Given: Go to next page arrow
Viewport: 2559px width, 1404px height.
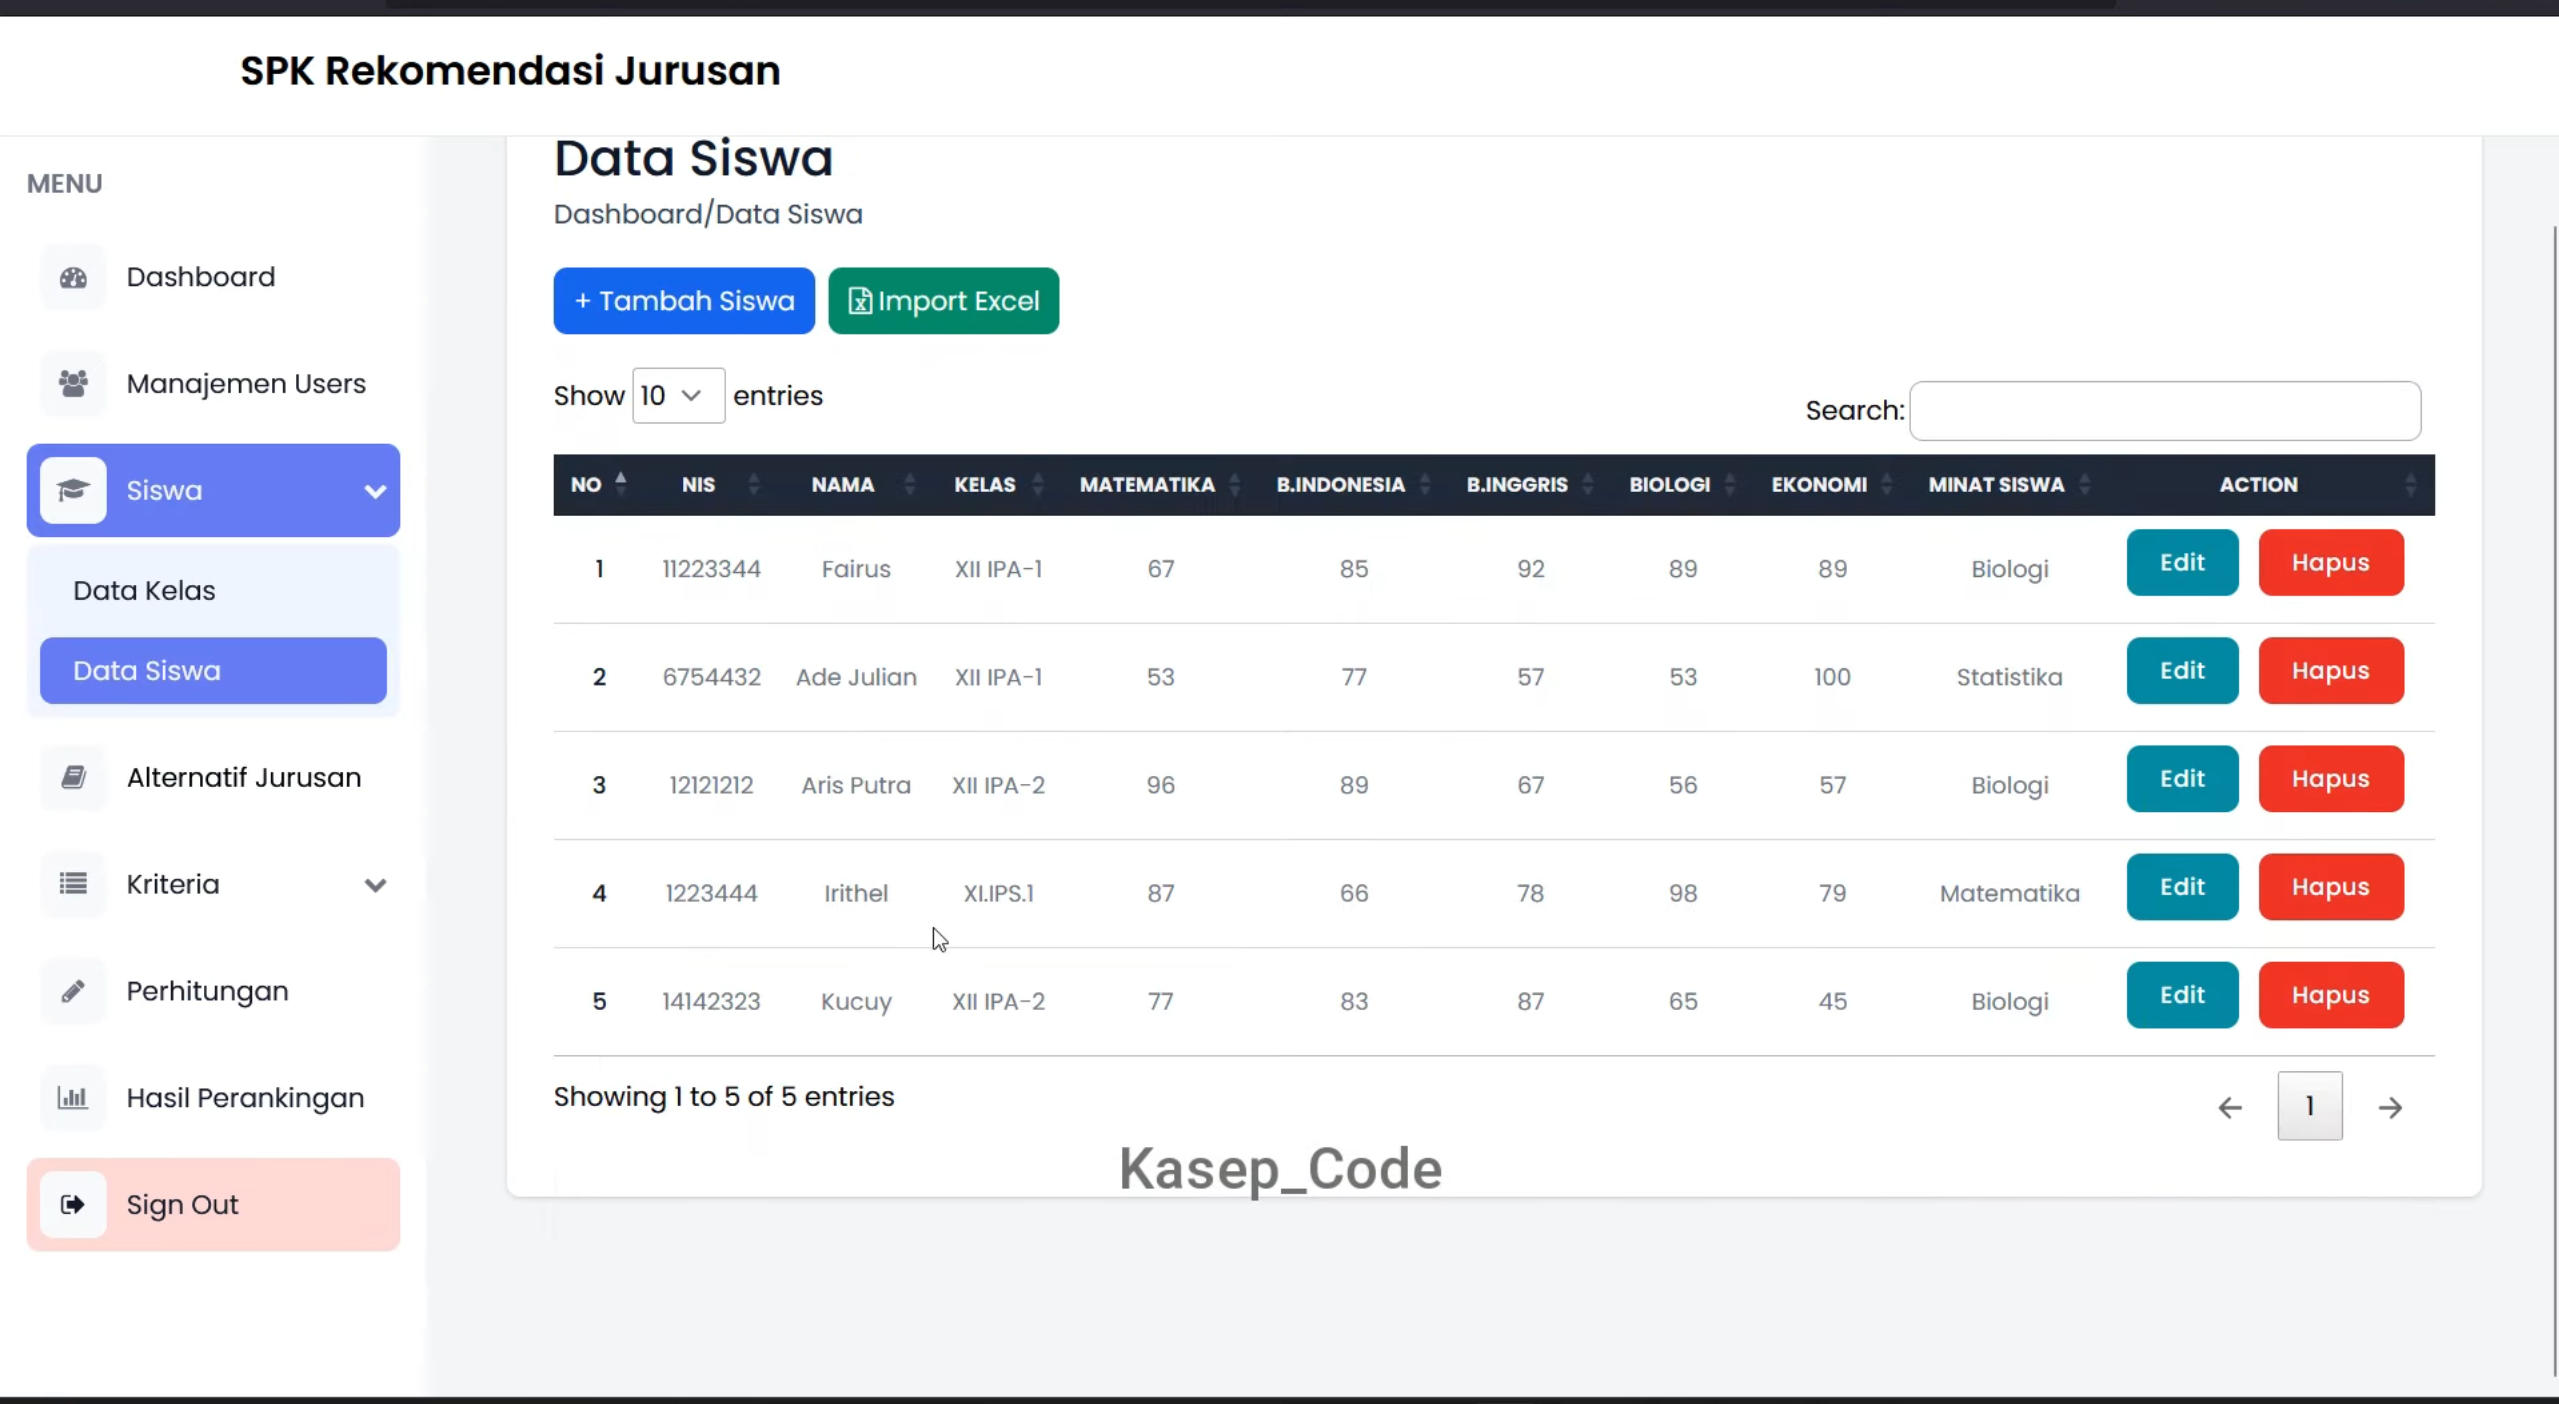Looking at the screenshot, I should pyautogui.click(x=2390, y=1107).
